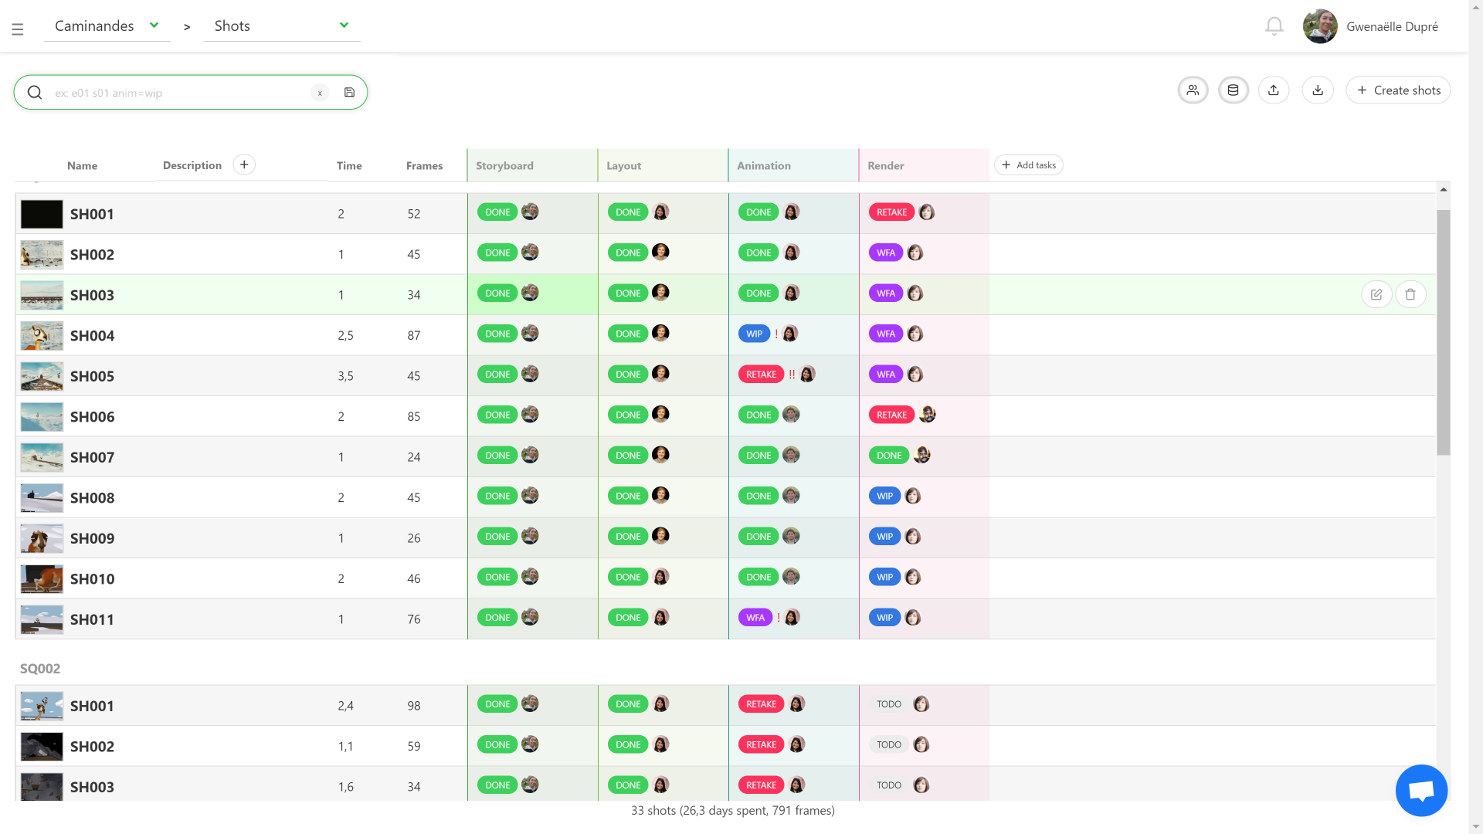Export shots with the download icon
The height and width of the screenshot is (834, 1483).
click(x=1317, y=90)
